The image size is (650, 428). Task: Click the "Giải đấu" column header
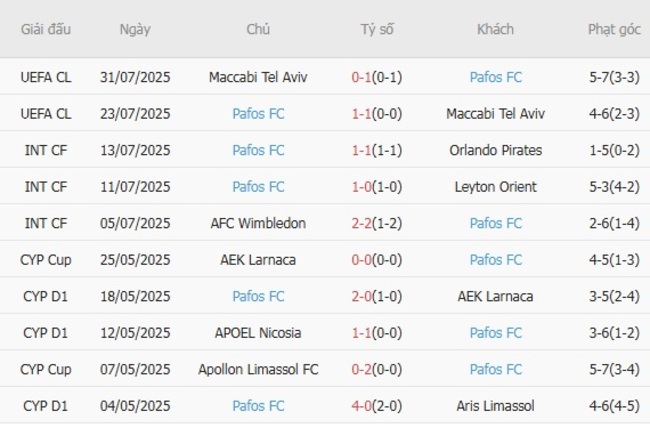coord(46,29)
